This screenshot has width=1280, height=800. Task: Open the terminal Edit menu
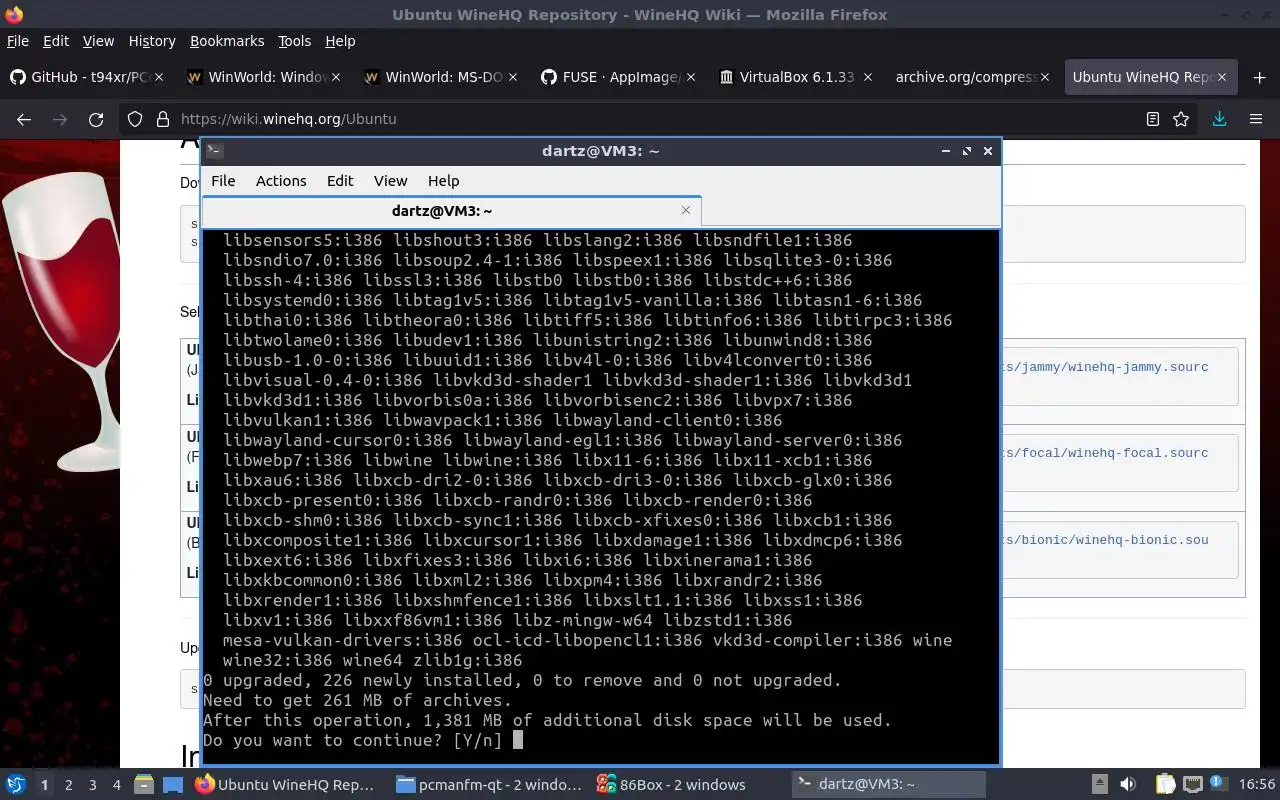click(340, 181)
